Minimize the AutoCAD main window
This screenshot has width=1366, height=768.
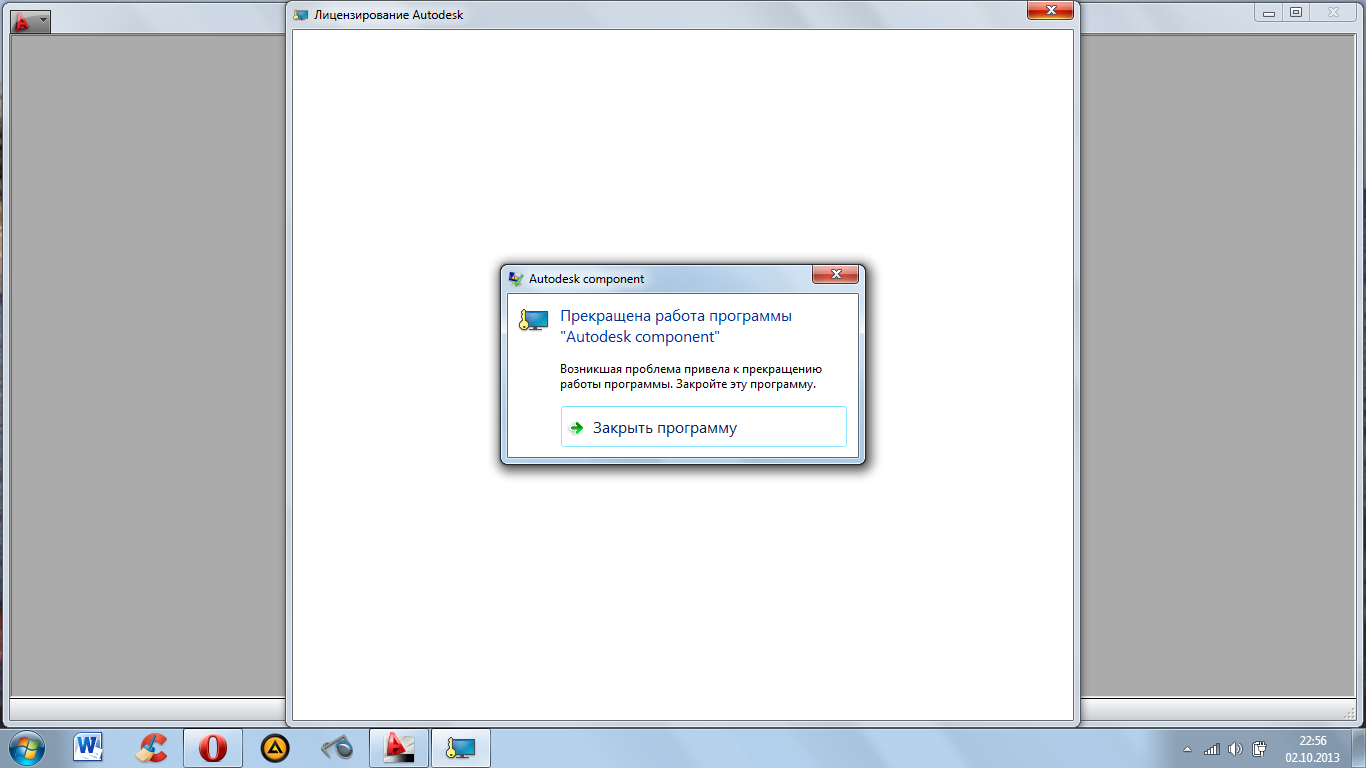1269,12
